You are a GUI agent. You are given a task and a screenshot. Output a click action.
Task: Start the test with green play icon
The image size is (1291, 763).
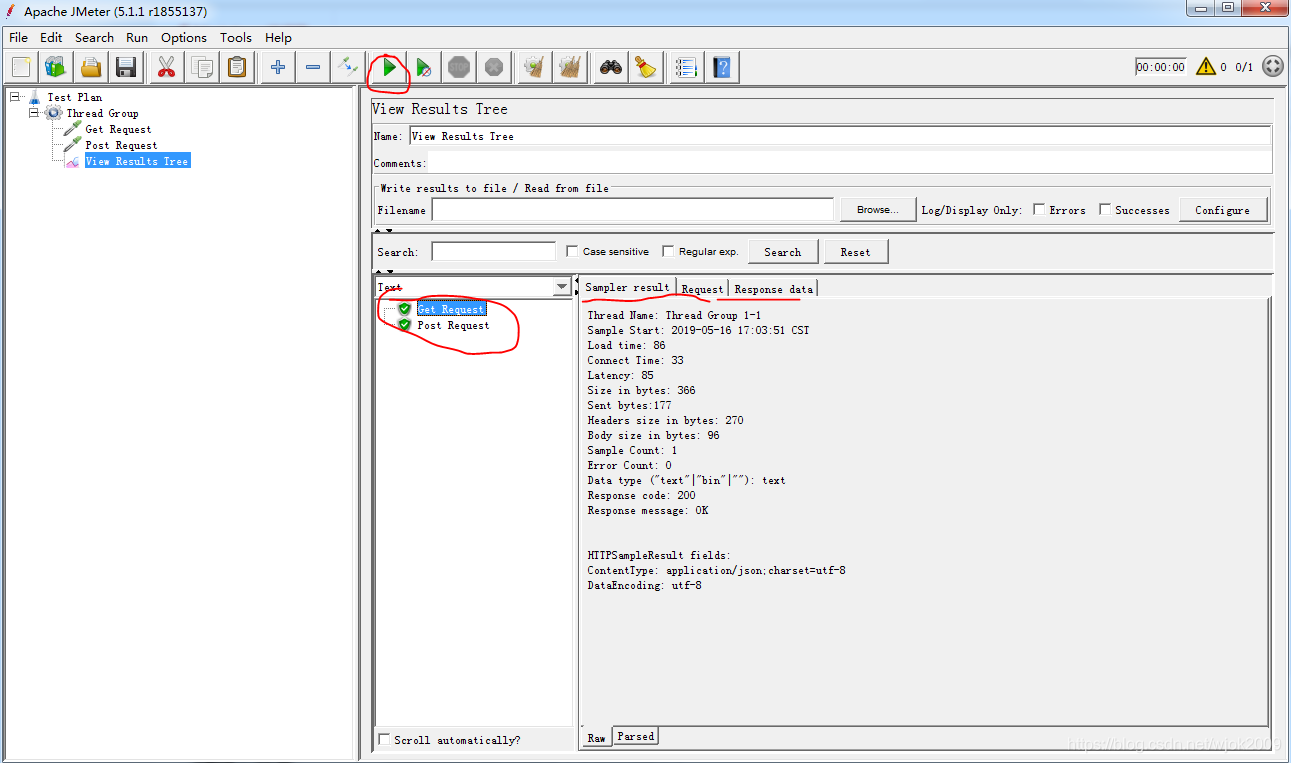[389, 68]
